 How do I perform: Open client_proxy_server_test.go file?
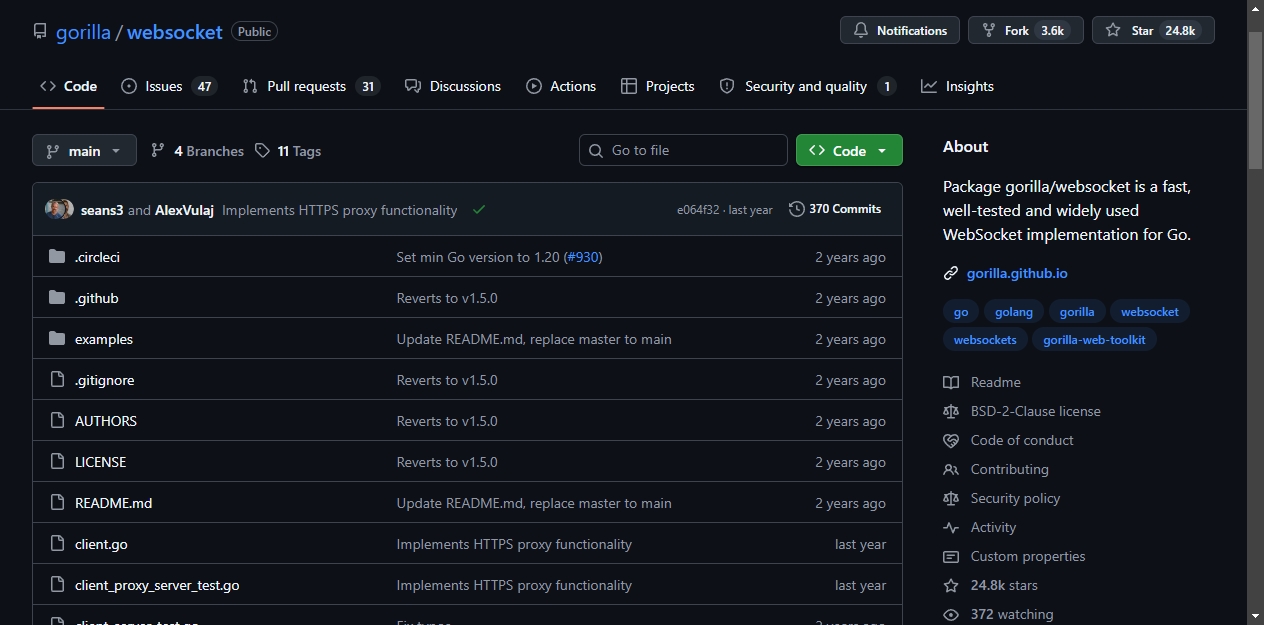point(157,585)
